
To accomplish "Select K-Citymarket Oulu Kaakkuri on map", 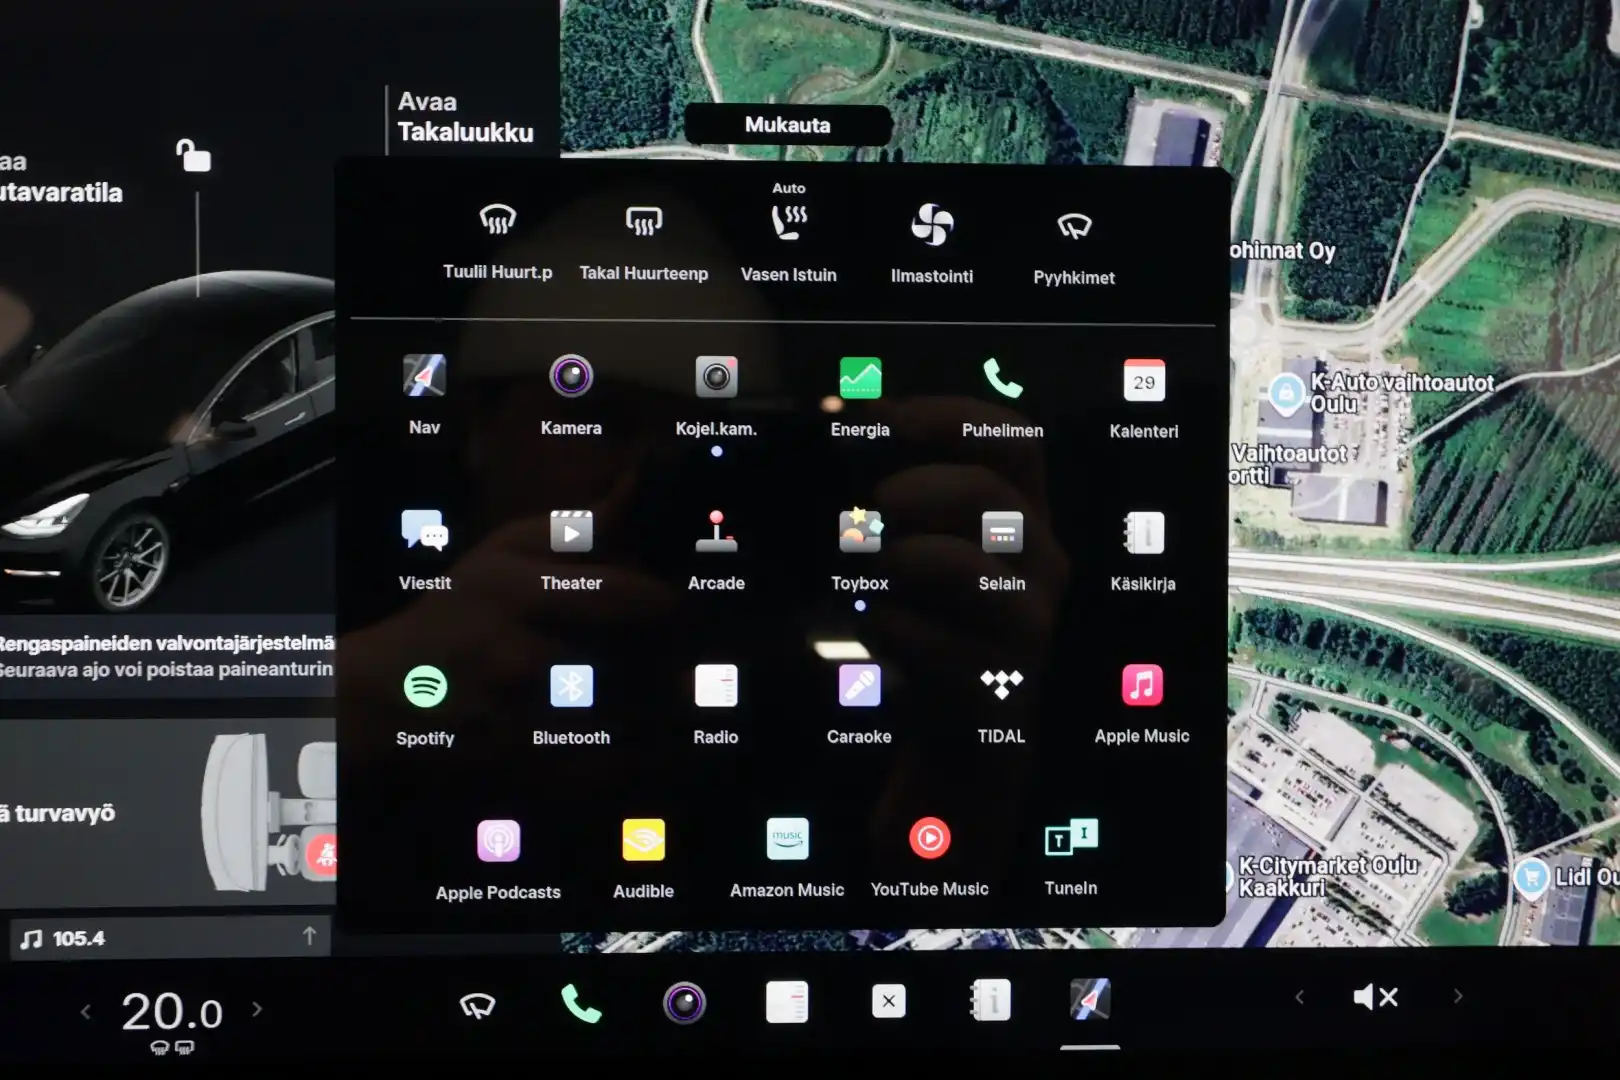I will click(x=1330, y=876).
